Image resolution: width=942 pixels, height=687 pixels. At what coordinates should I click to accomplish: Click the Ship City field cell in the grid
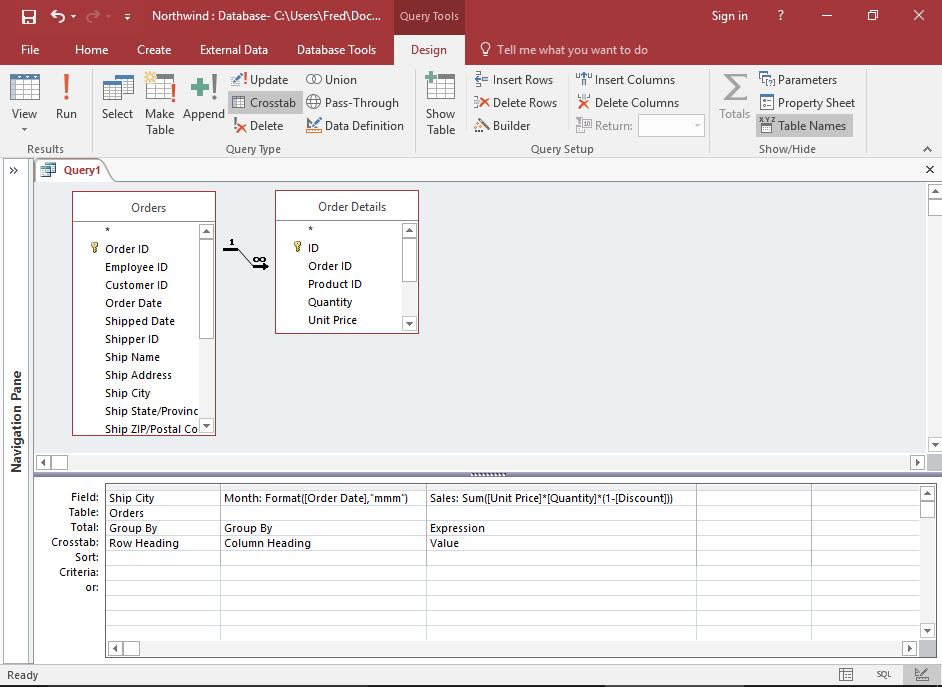pyautogui.click(x=163, y=498)
